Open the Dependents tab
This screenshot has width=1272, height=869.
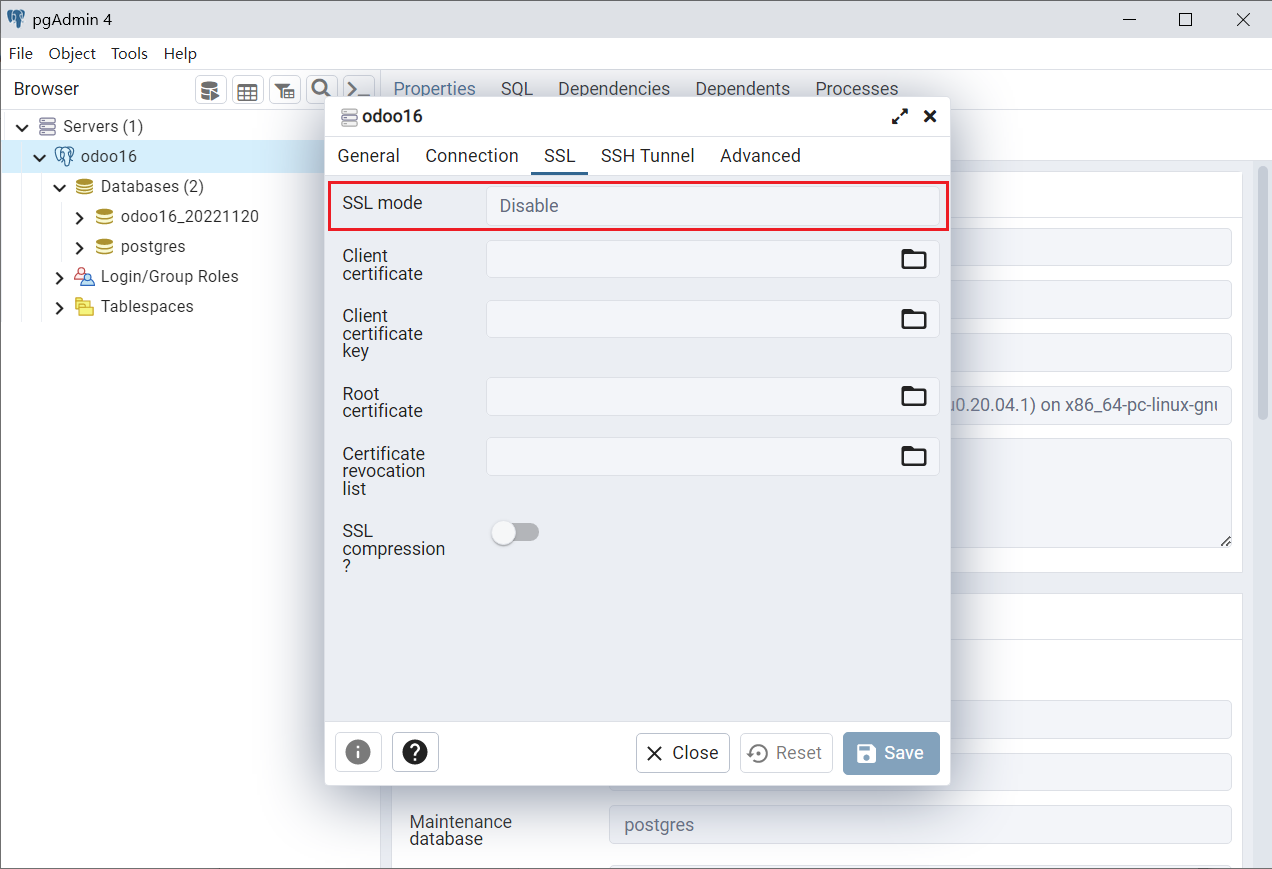coord(743,89)
